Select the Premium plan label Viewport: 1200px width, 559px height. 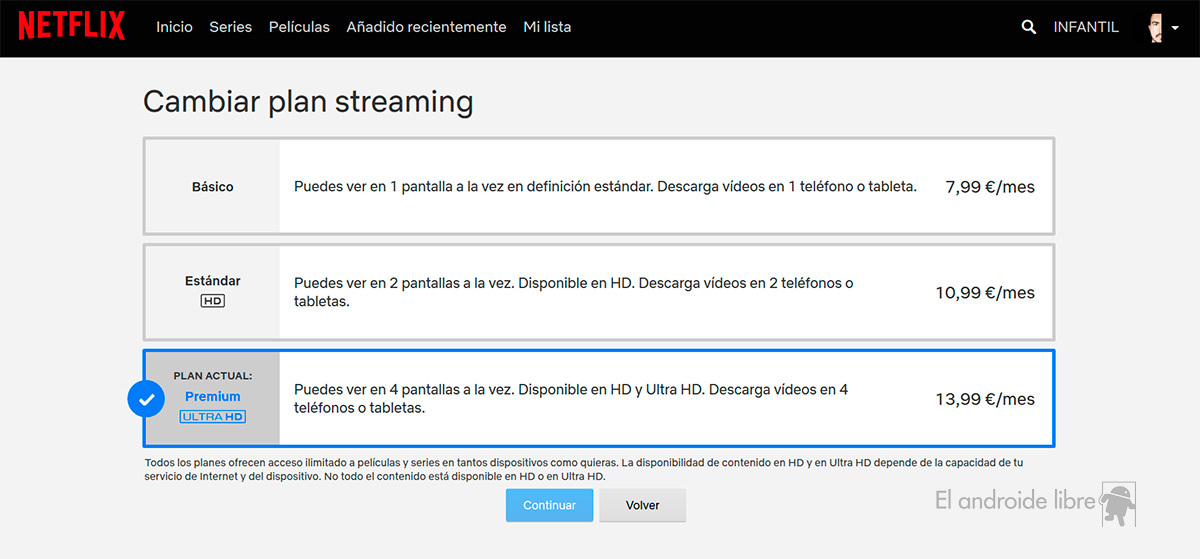(x=213, y=396)
